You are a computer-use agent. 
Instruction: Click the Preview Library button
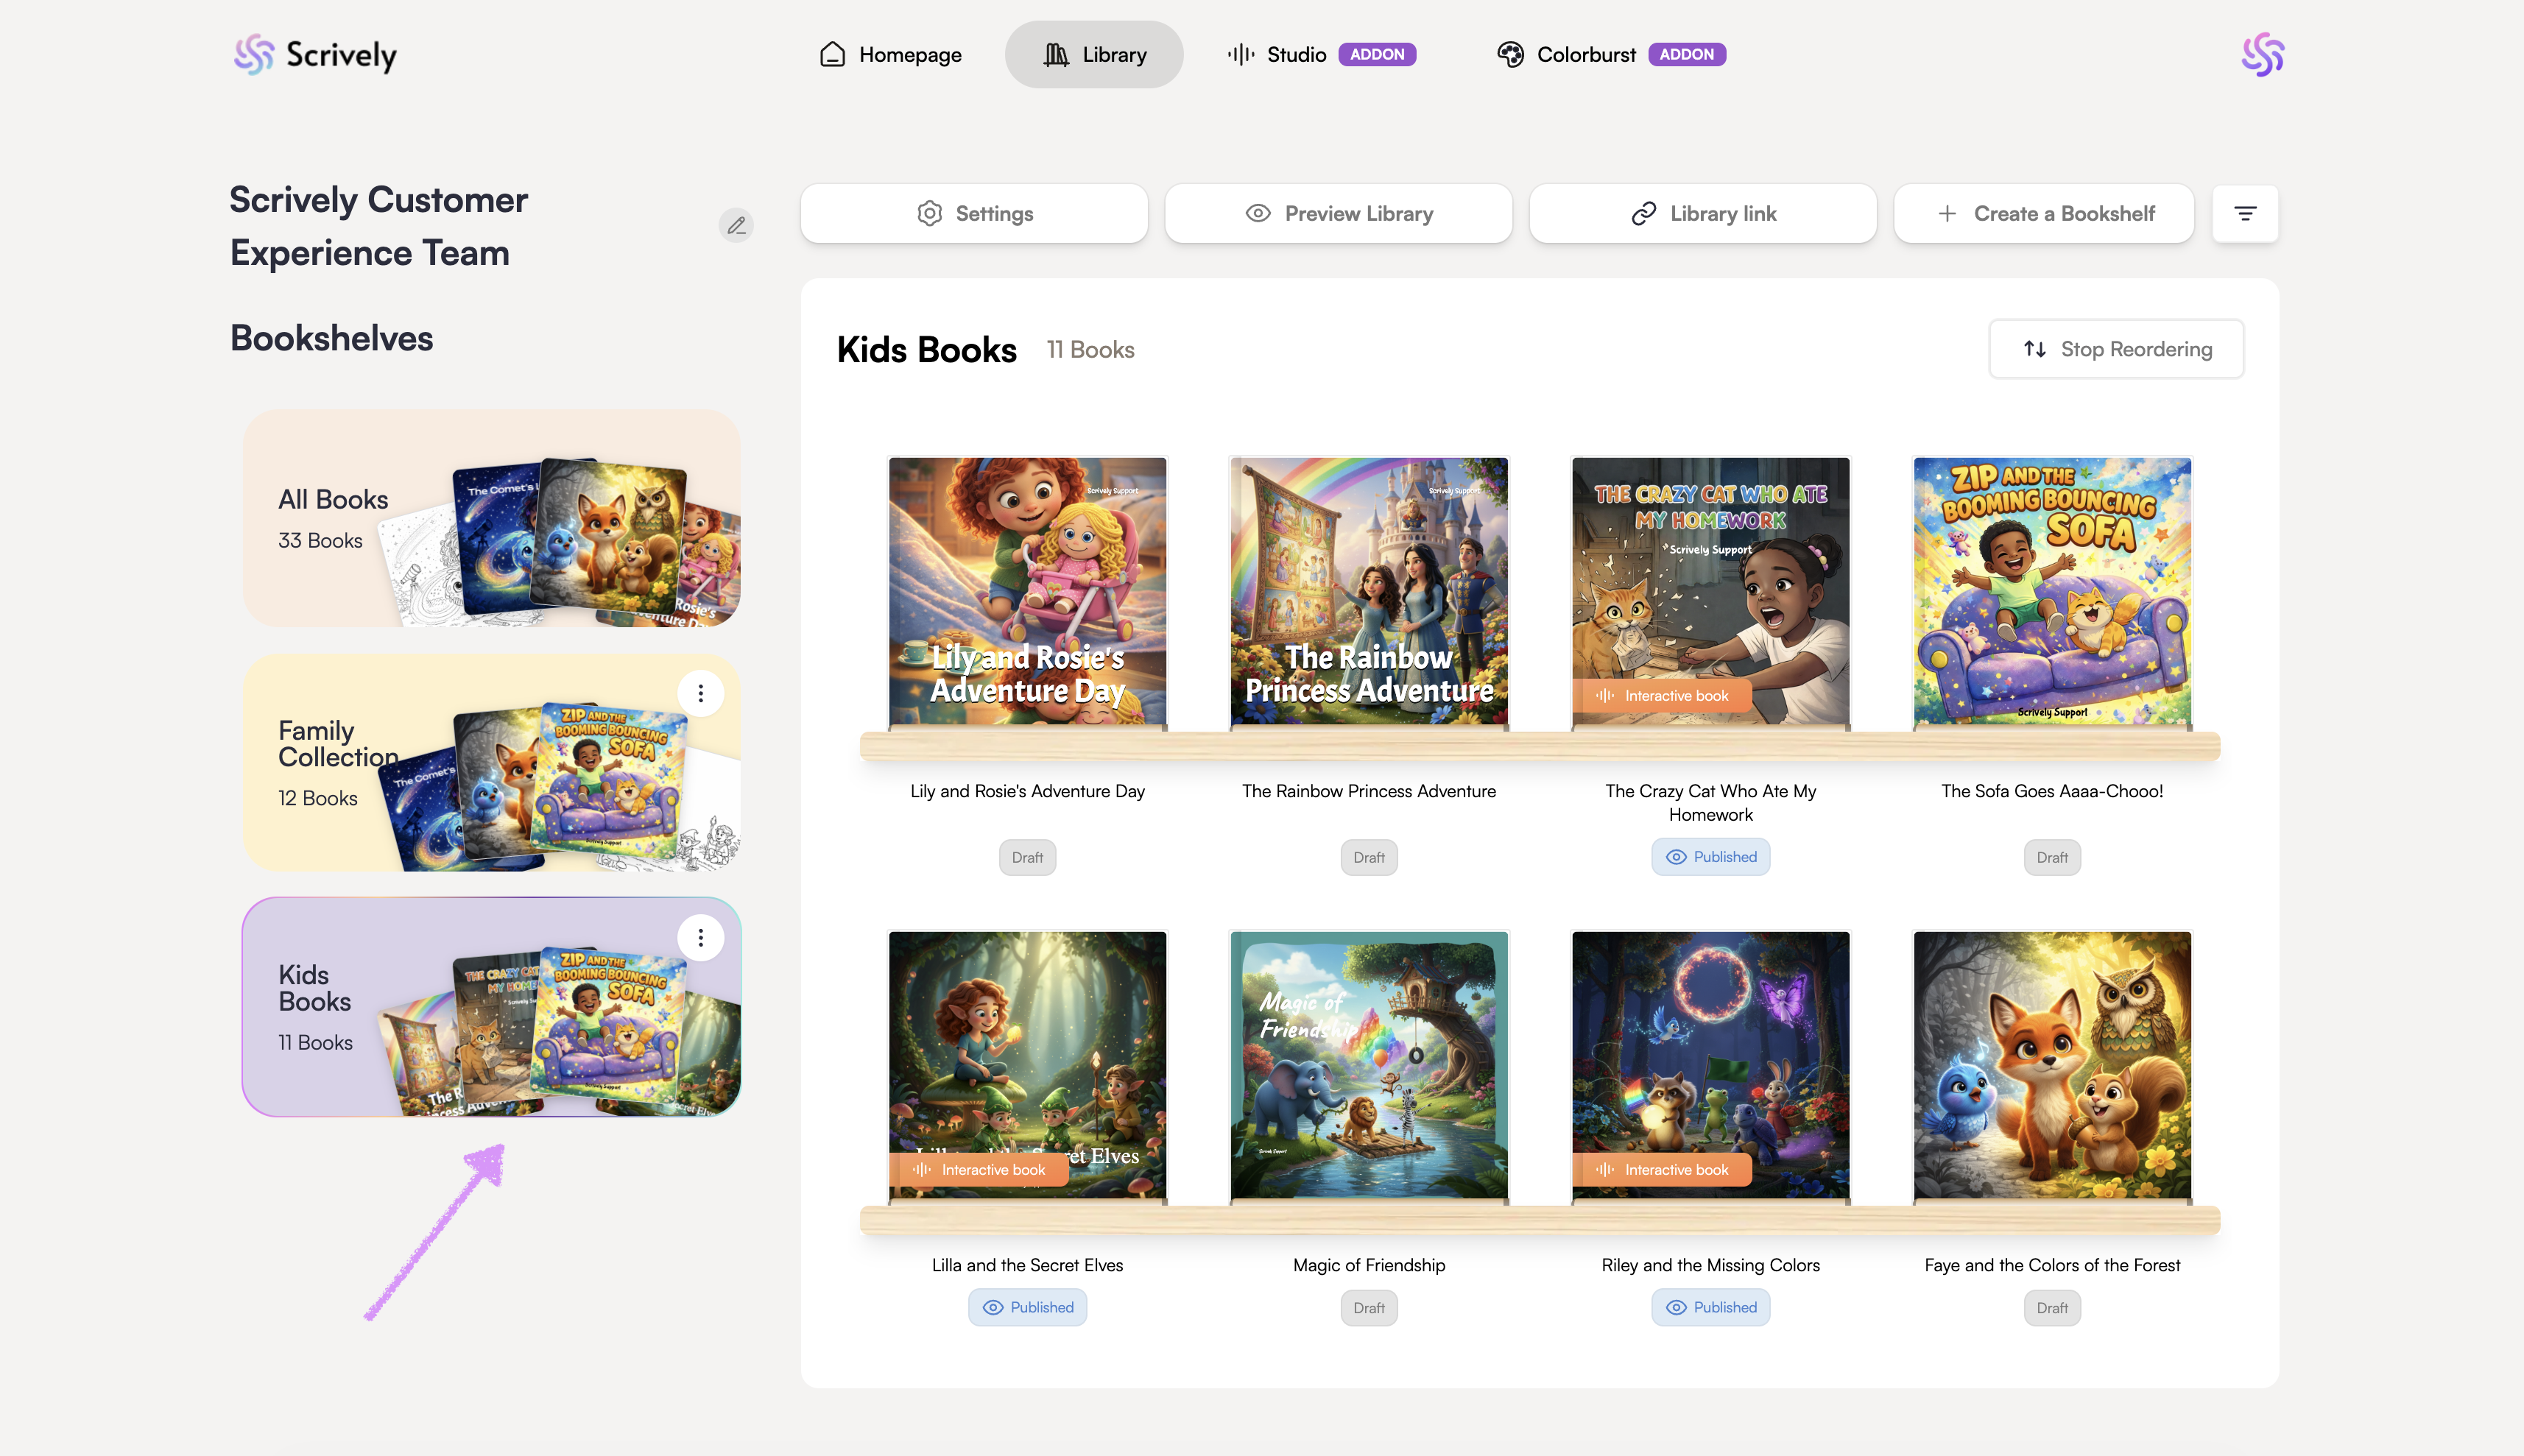click(1338, 213)
